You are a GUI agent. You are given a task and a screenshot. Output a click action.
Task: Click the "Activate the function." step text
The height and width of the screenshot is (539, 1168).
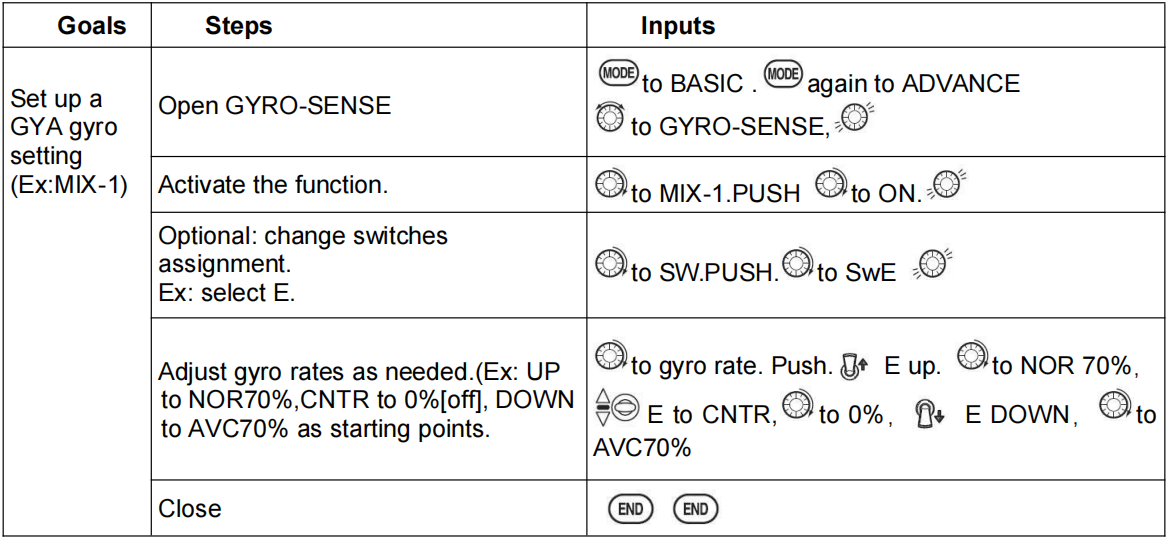tap(272, 185)
